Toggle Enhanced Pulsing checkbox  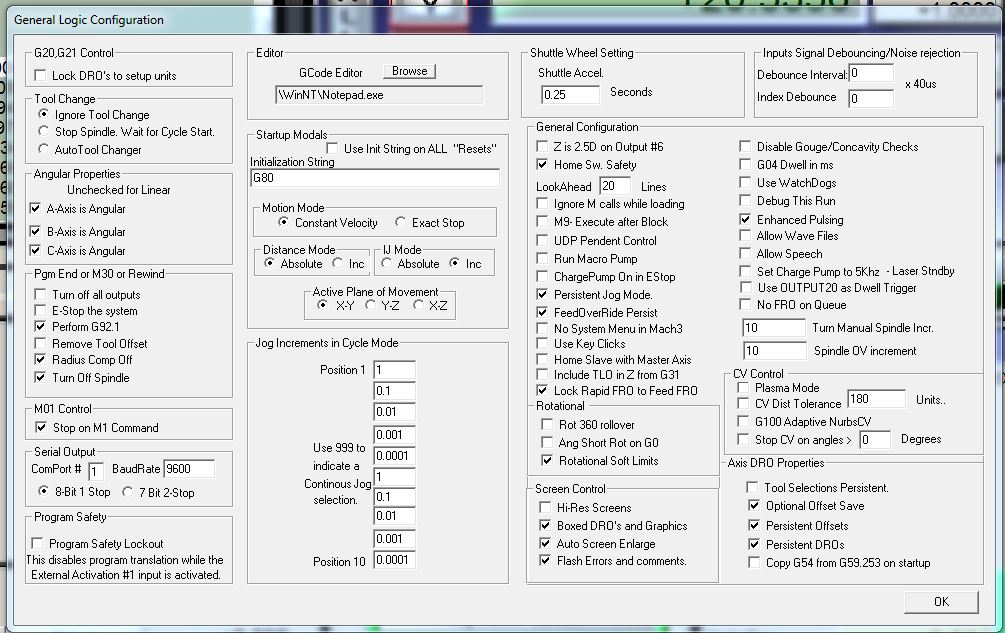[x=745, y=219]
